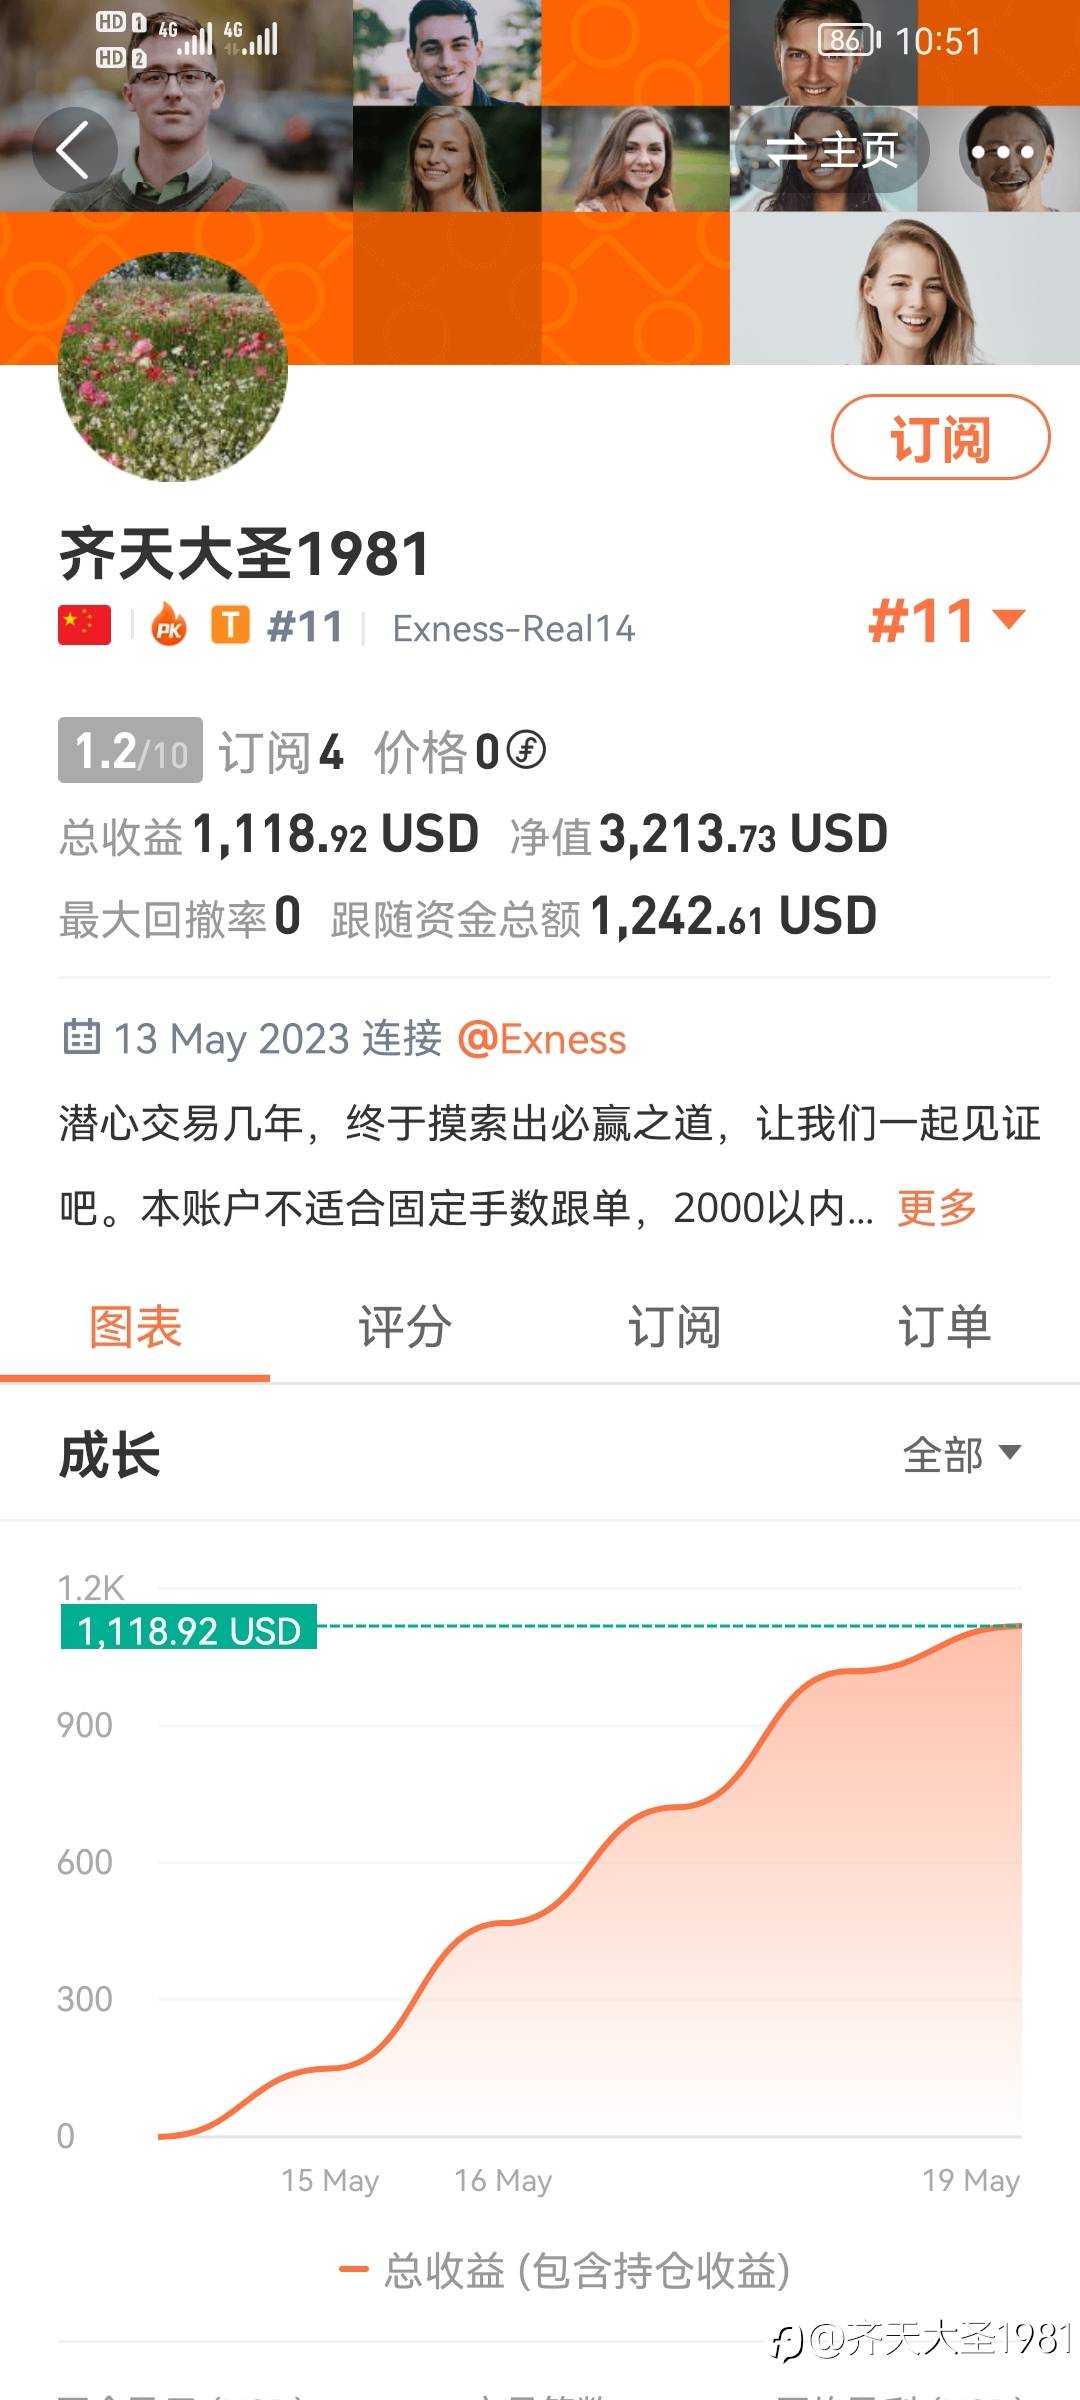Tap the PK flame badge icon
Screen dimensions: 1080x2400
click(169, 627)
